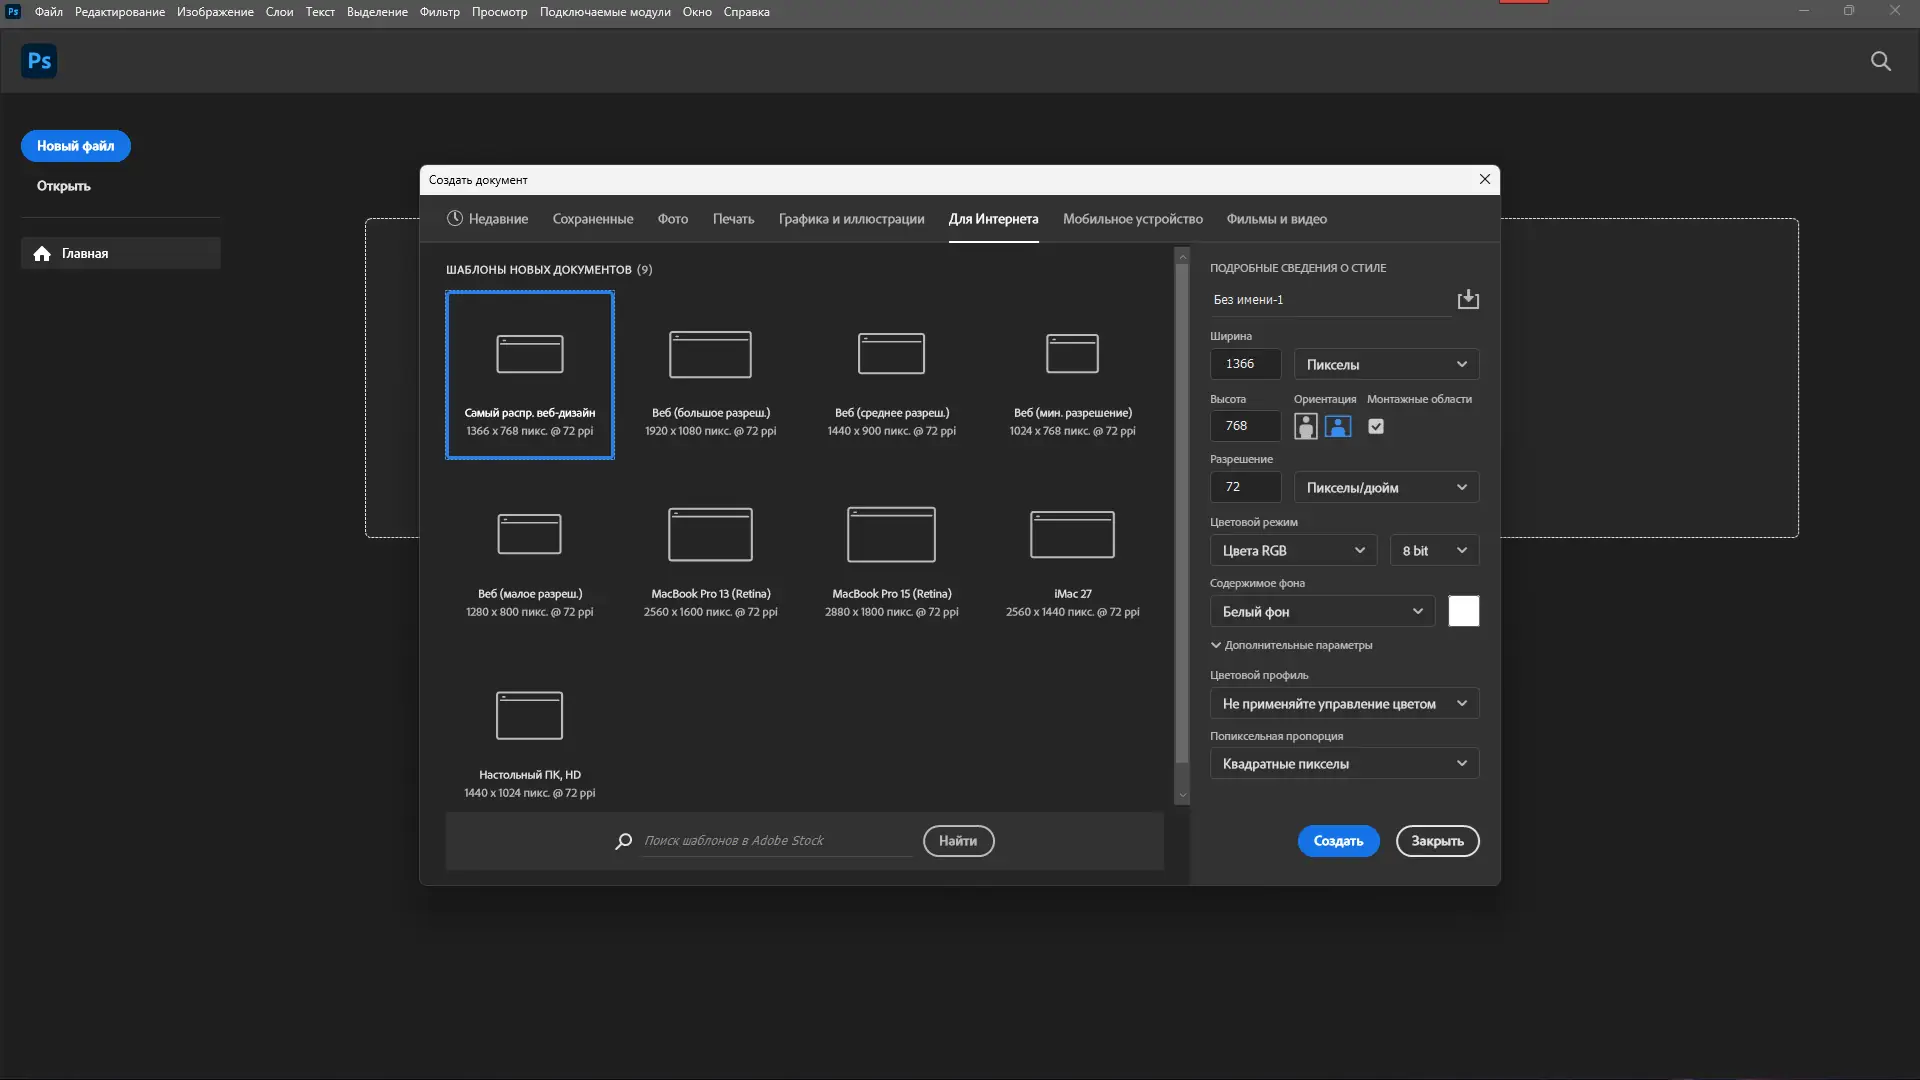Image resolution: width=1920 pixels, height=1080 pixels.
Task: Open the color mode dropdown Цвета RGB
Action: point(1292,551)
